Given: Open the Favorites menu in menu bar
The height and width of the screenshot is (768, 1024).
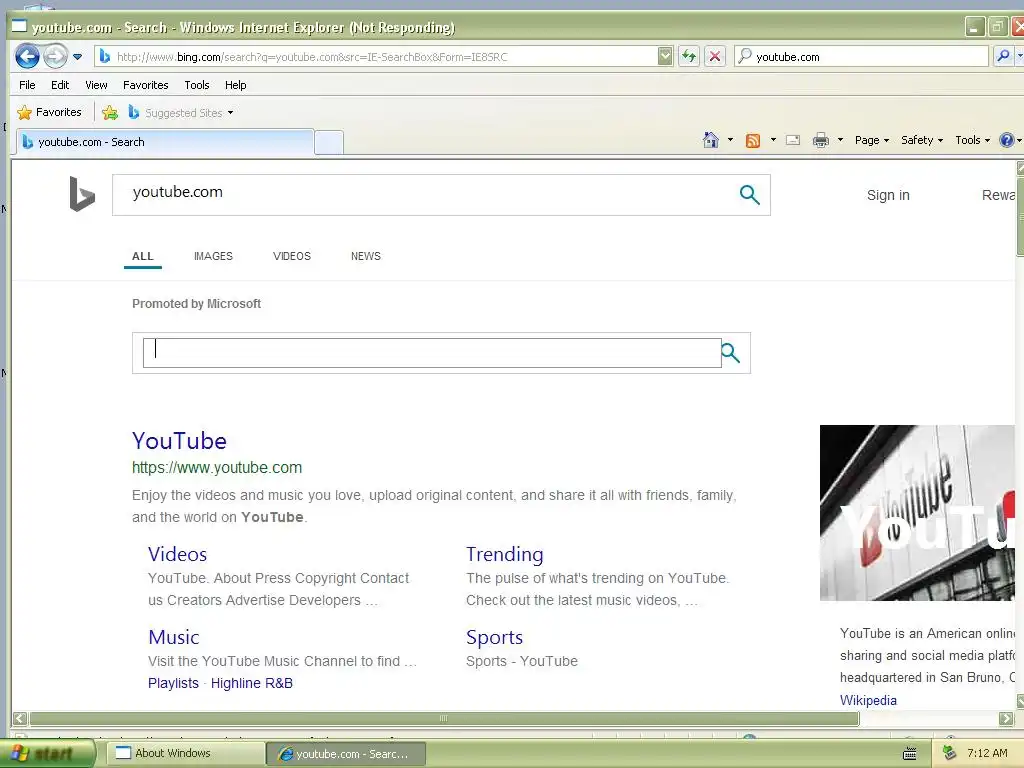Looking at the screenshot, I should 146,85.
